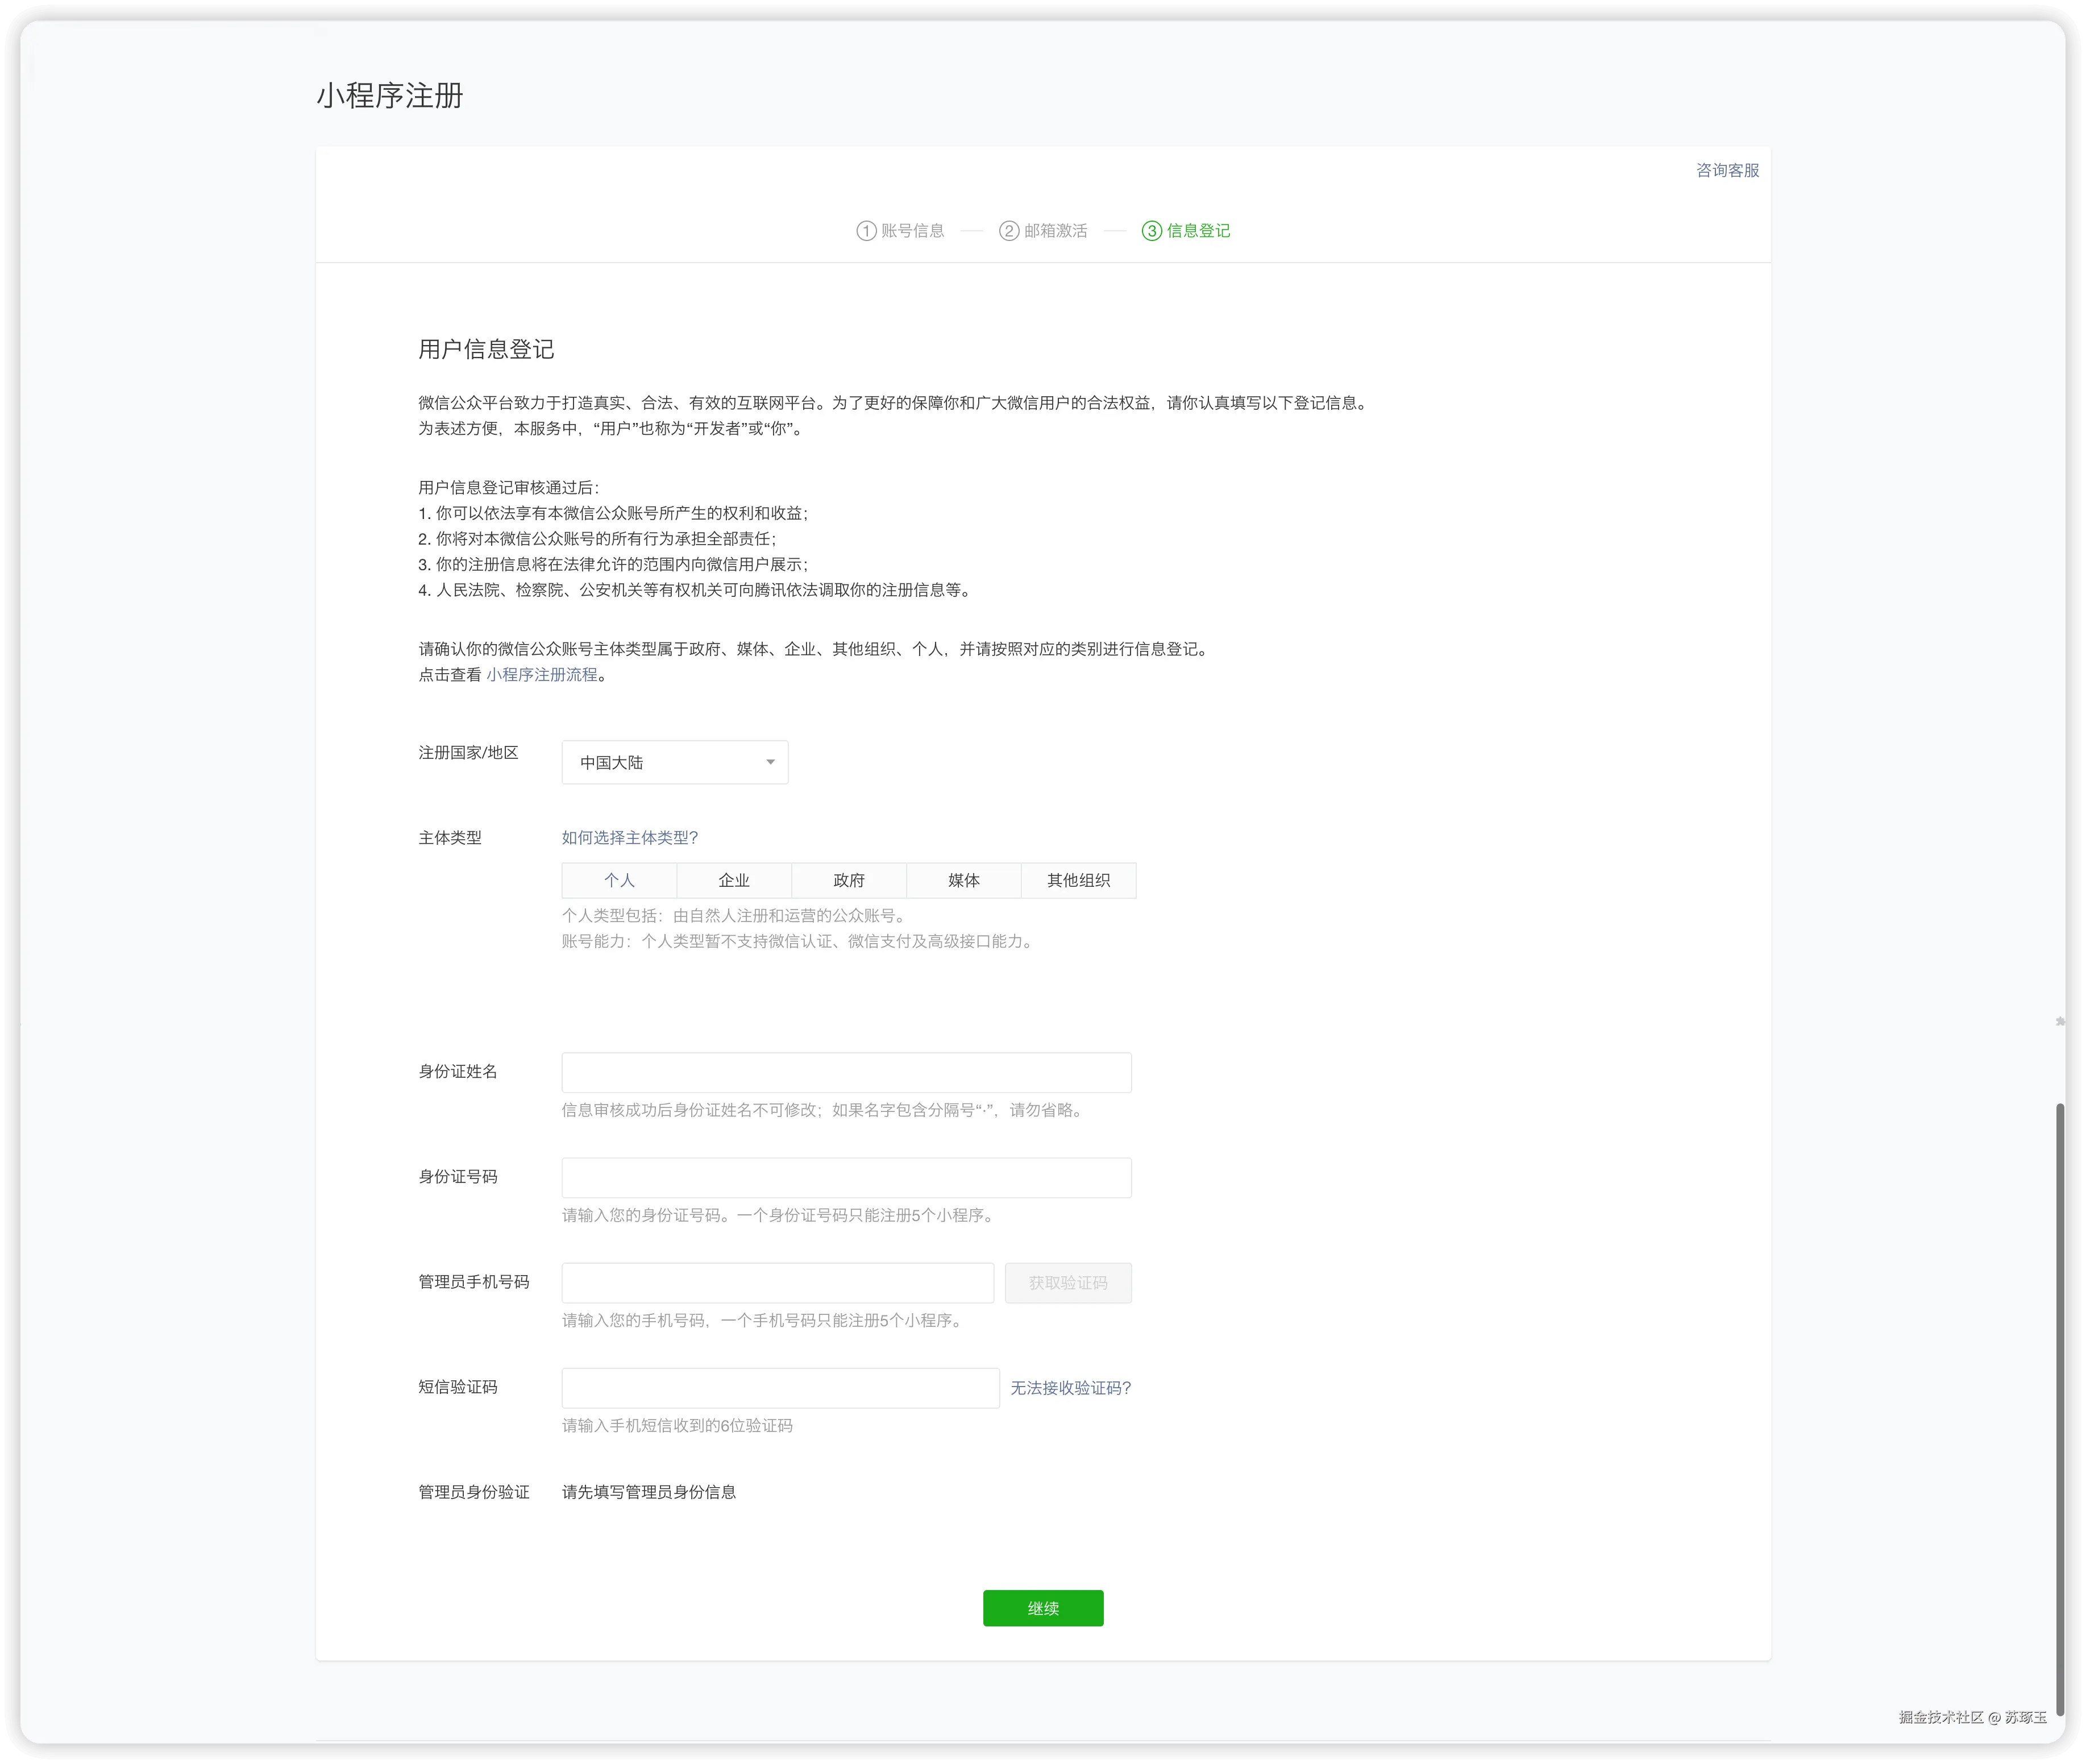Click the 身份证姓名 input field
This screenshot has width=2086, height=1764.
click(846, 1072)
